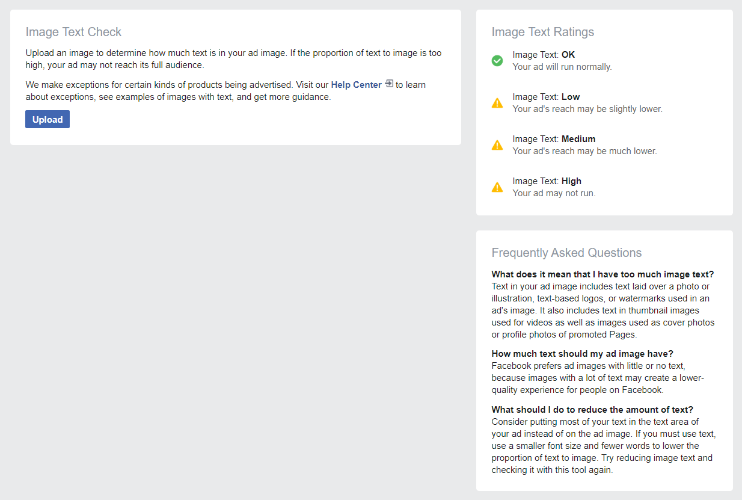Click 'Your ad's reach may be much lower.'
This screenshot has width=742, height=500.
(x=584, y=151)
